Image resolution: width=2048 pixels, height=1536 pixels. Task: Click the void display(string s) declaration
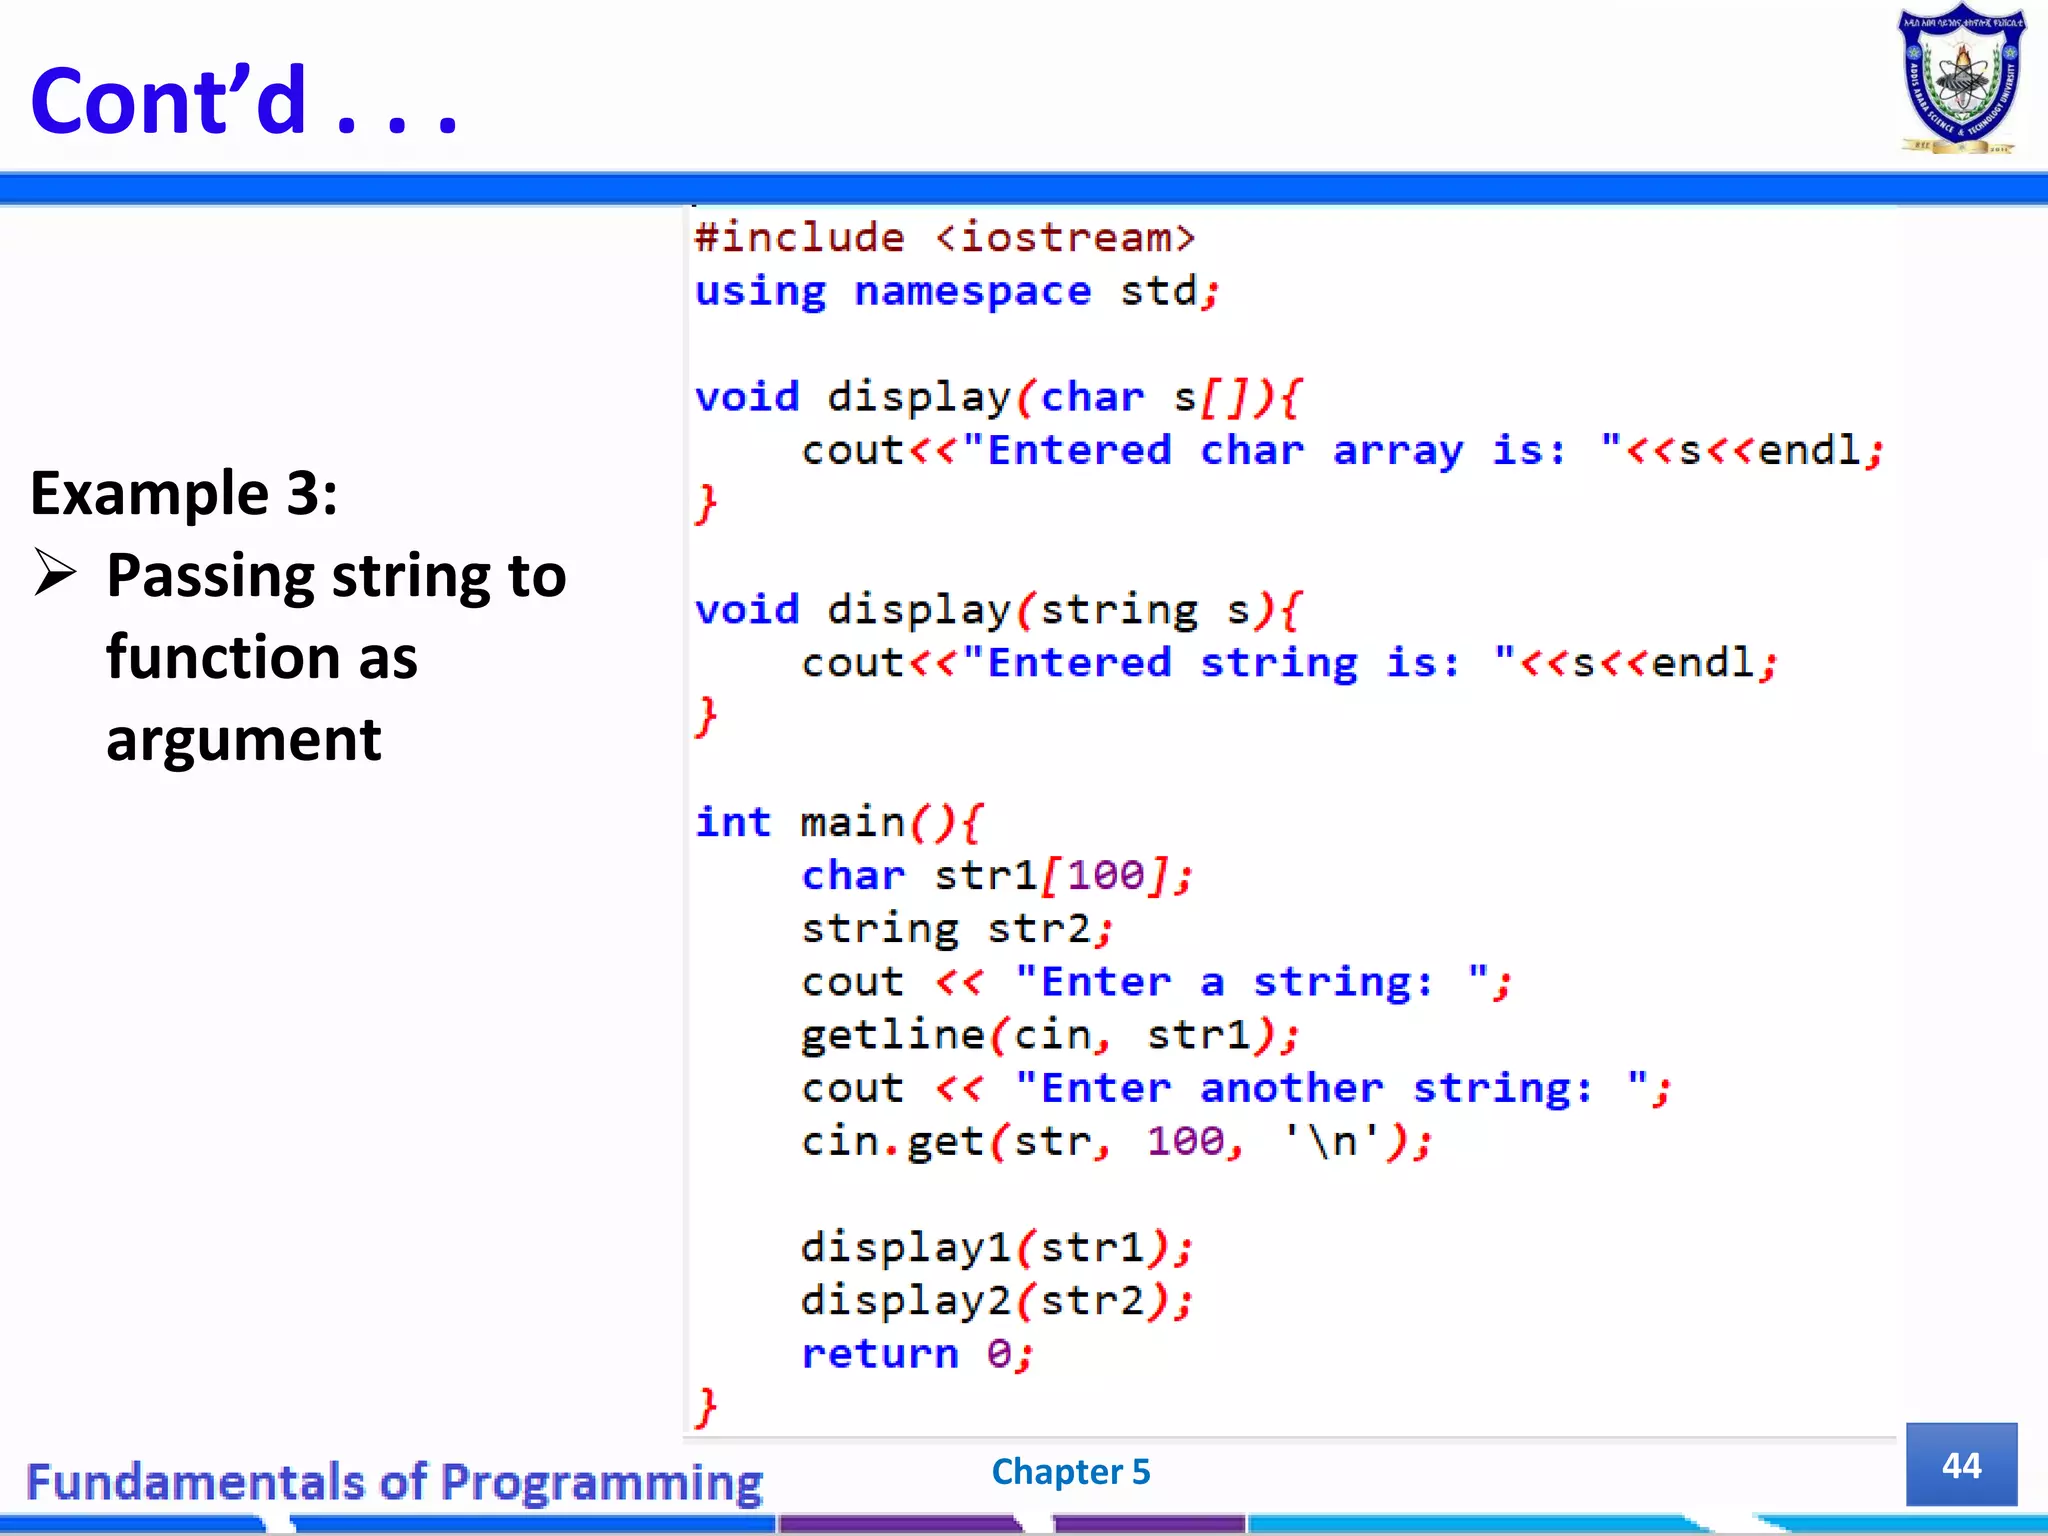tap(998, 610)
